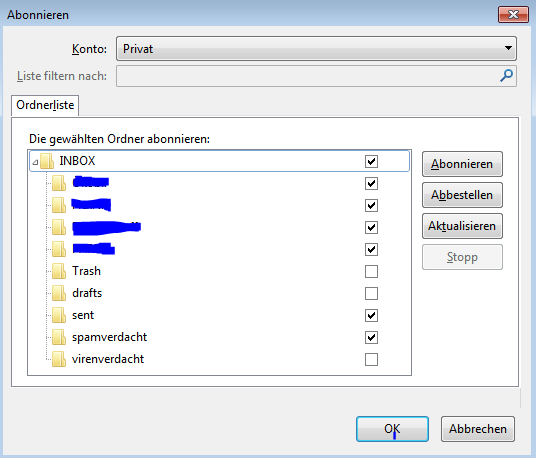Screen dimensions: 536x458
Task: Click the drafts folder icon
Action: point(59,293)
